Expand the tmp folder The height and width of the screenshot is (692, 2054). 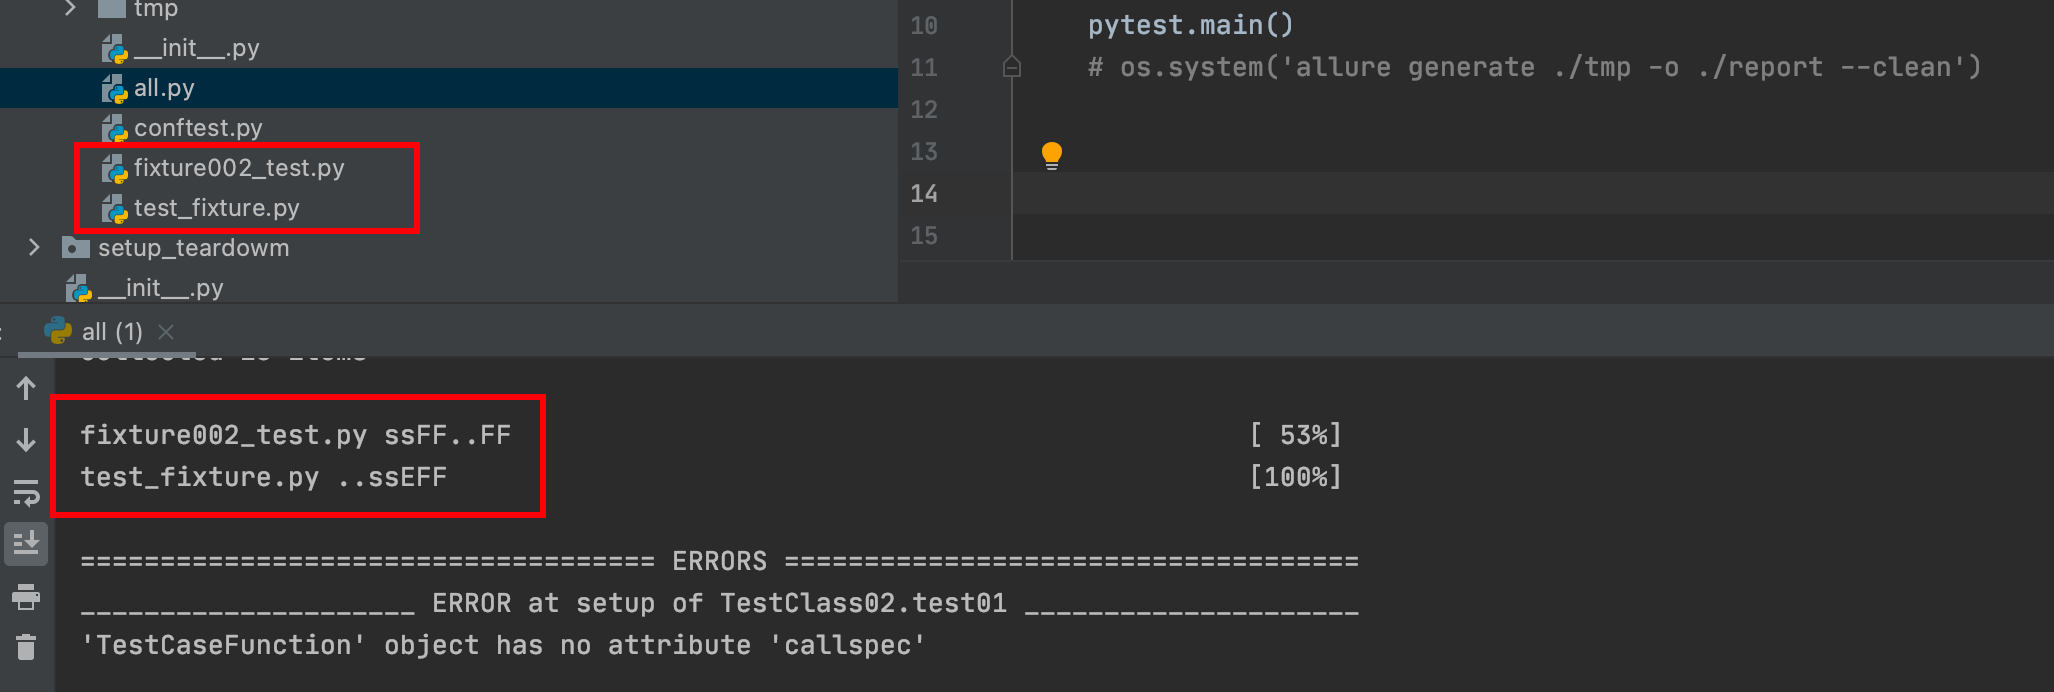coord(70,9)
